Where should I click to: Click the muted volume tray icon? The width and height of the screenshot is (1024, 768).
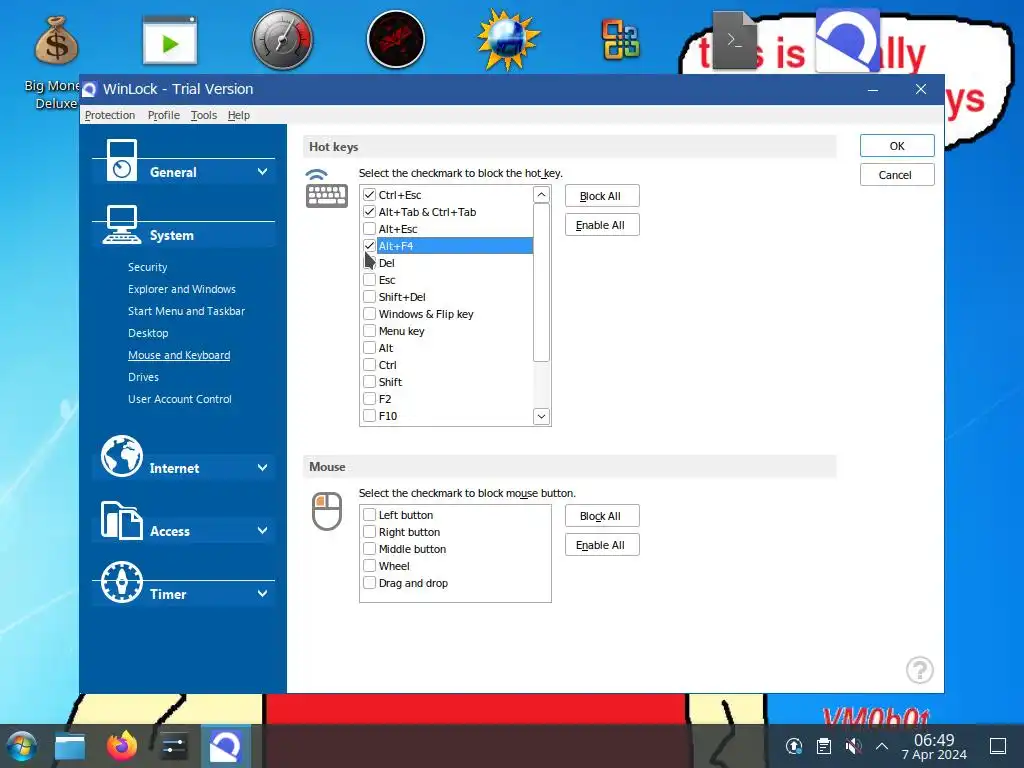tap(853, 746)
